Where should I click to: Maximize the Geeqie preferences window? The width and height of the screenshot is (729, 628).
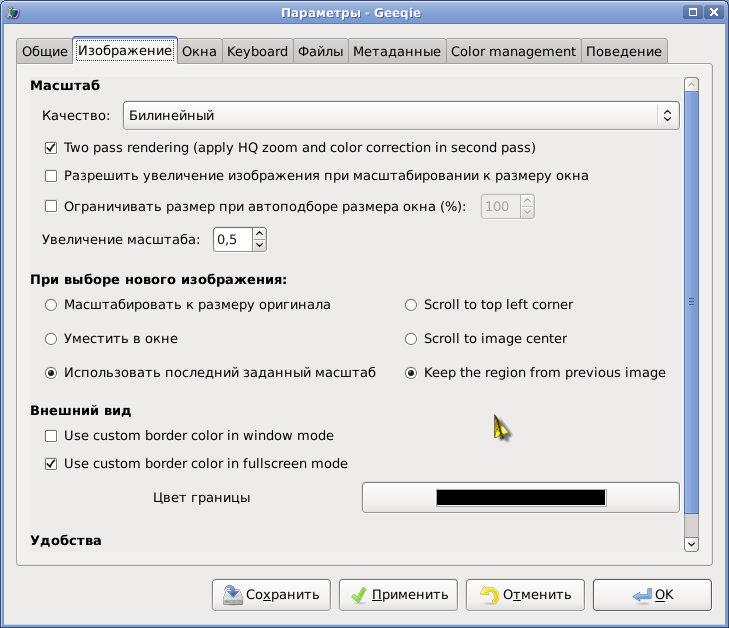(x=692, y=12)
